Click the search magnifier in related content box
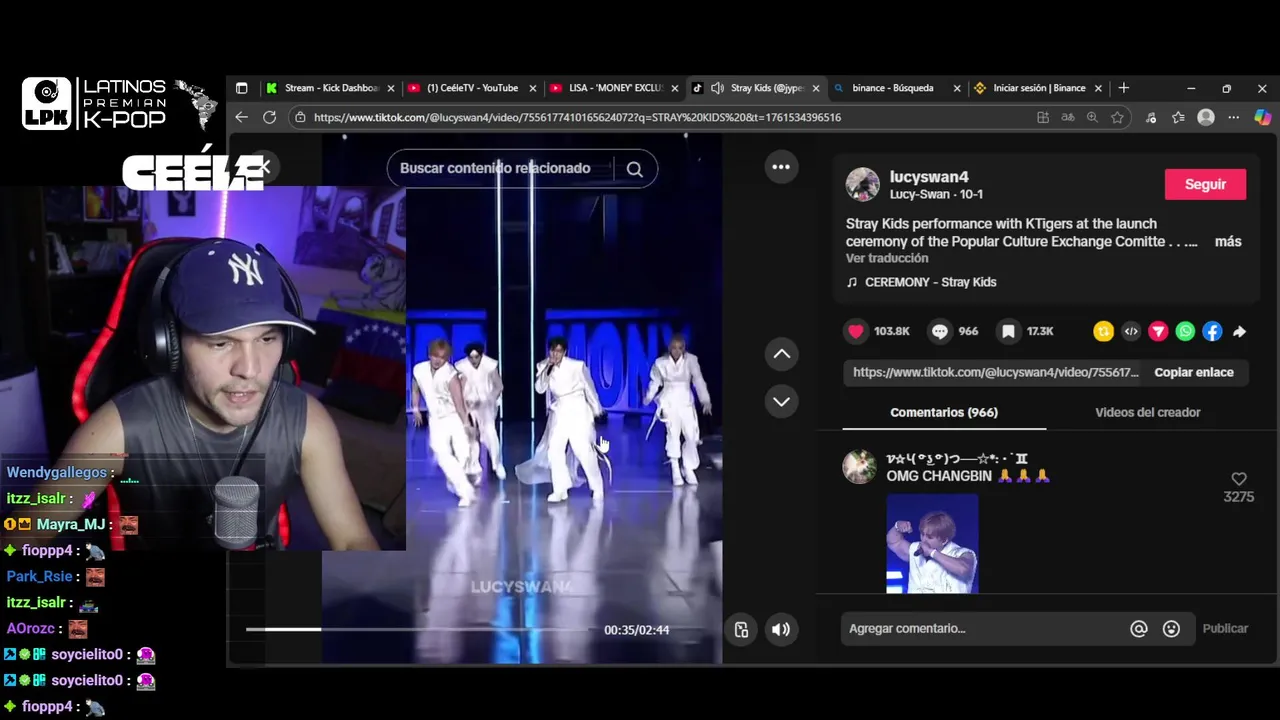The image size is (1280, 720). point(634,169)
